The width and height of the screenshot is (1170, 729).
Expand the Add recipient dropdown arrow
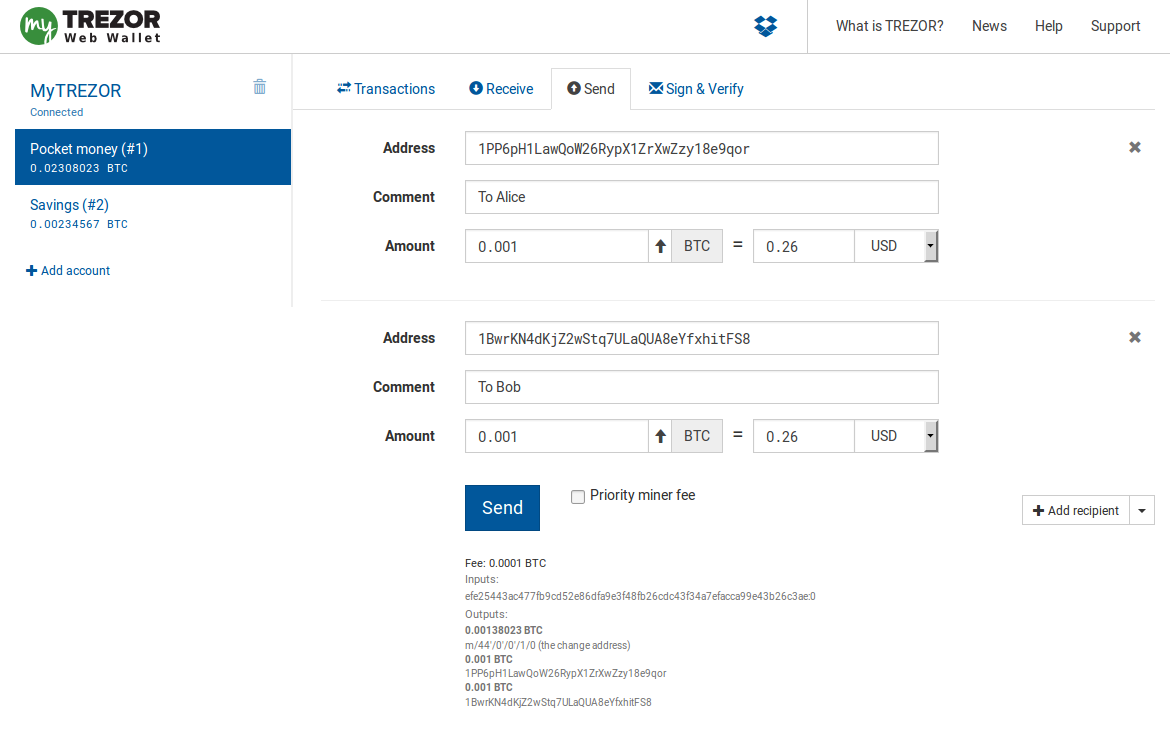(1142, 511)
